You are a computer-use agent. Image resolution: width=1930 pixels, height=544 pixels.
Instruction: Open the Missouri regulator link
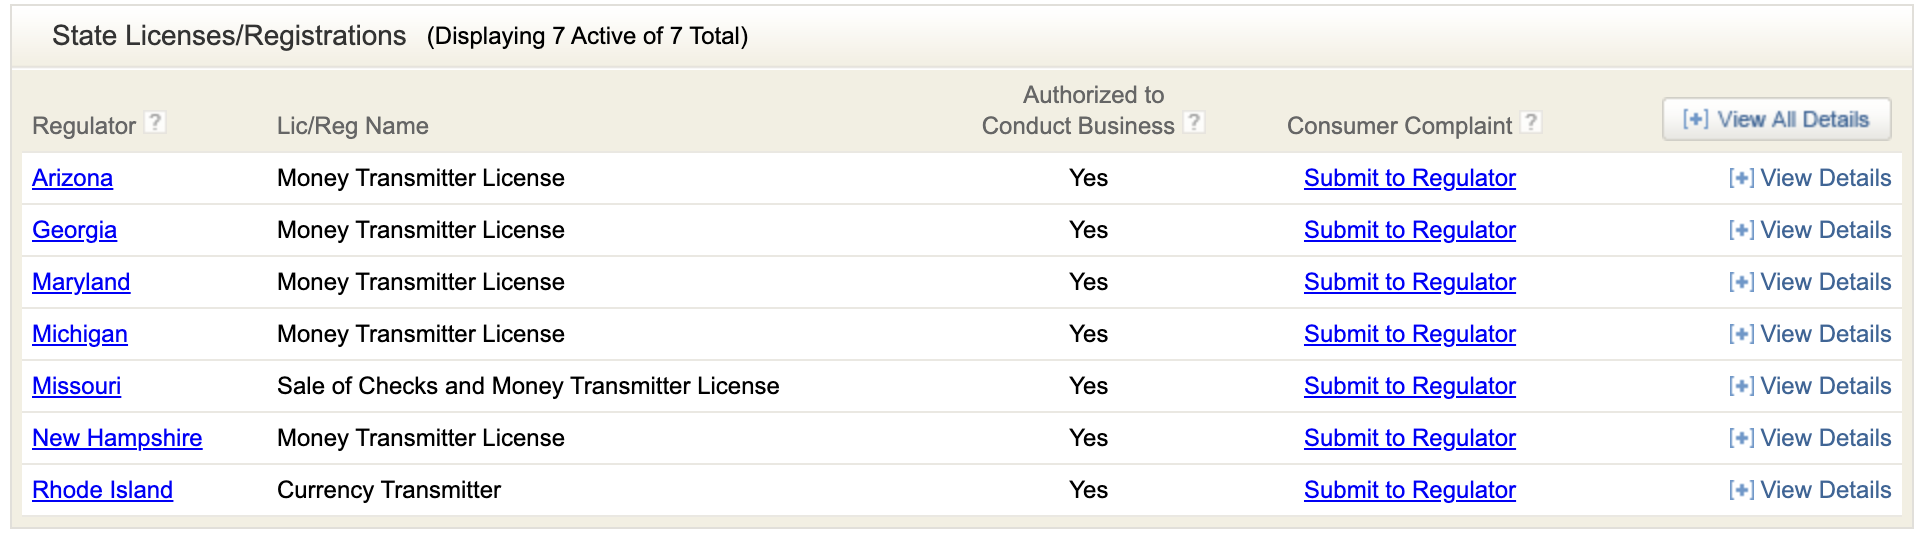tap(76, 386)
